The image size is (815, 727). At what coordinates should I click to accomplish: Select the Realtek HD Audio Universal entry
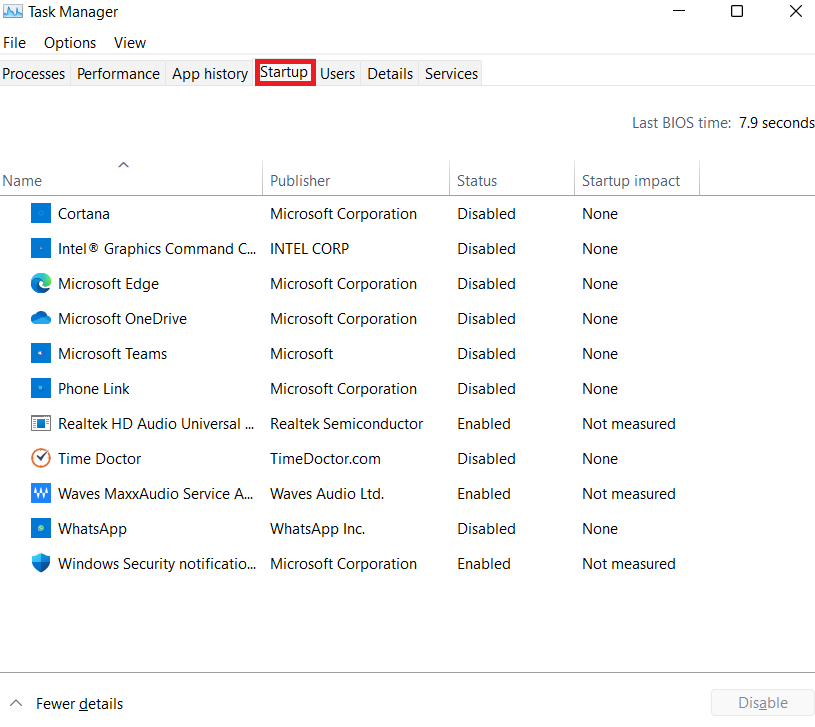[x=156, y=424]
